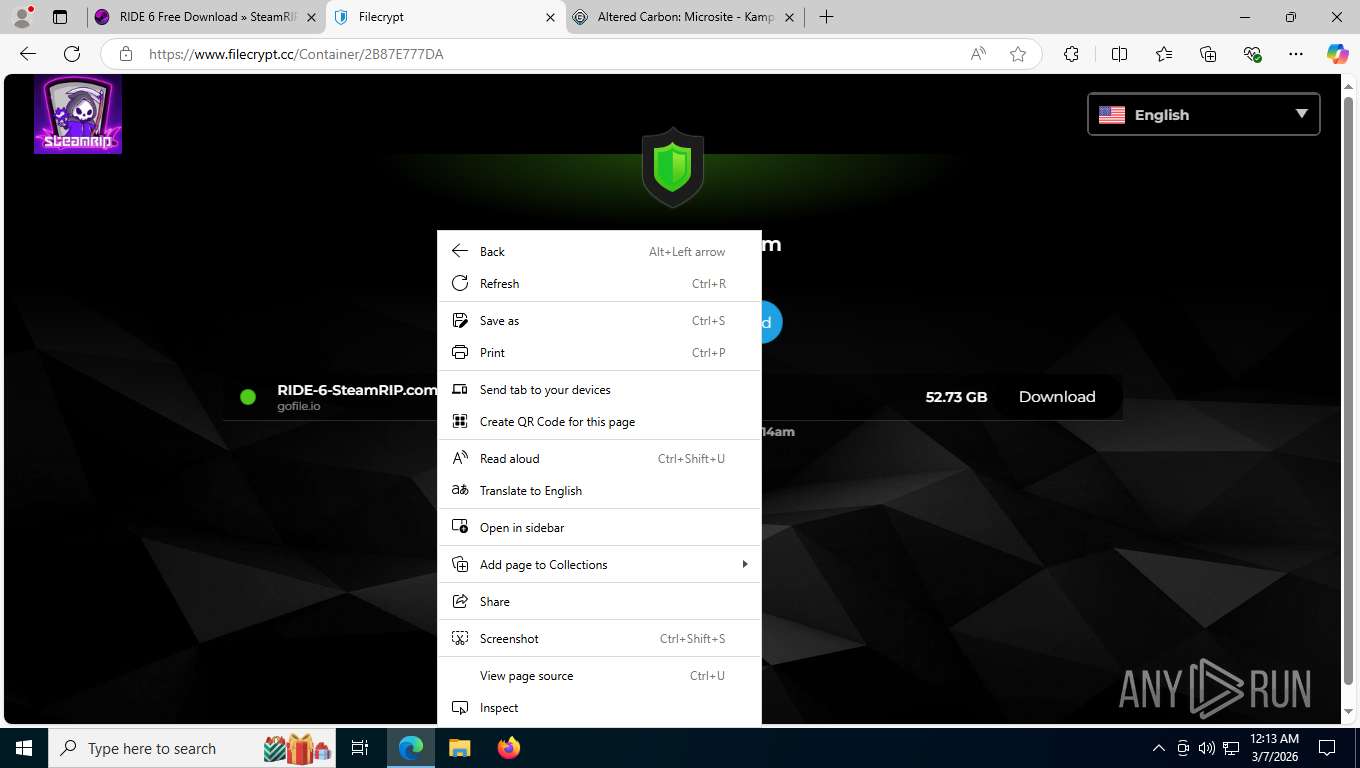Open Settings and more ellipsis

[x=1296, y=54]
